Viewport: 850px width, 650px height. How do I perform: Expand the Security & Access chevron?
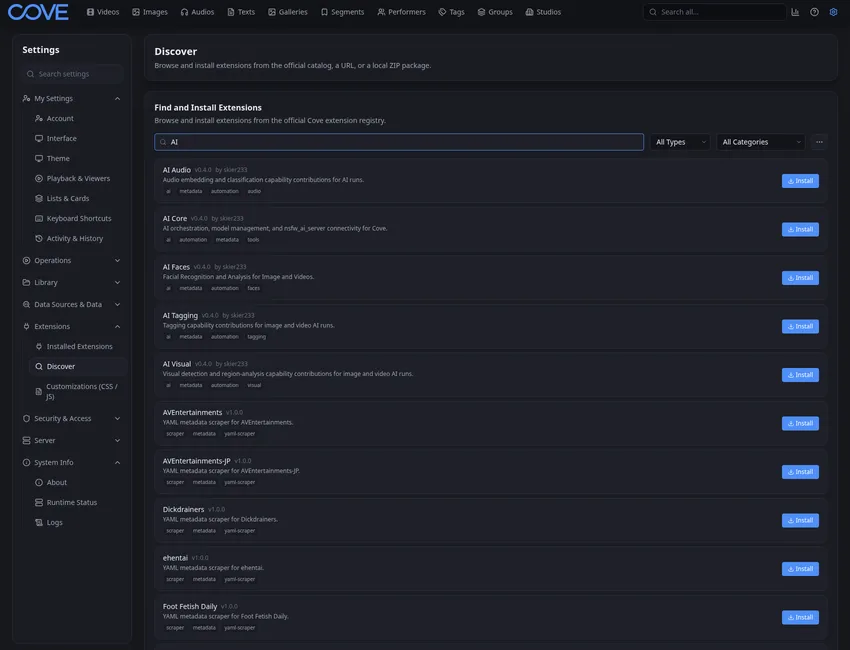click(x=117, y=419)
